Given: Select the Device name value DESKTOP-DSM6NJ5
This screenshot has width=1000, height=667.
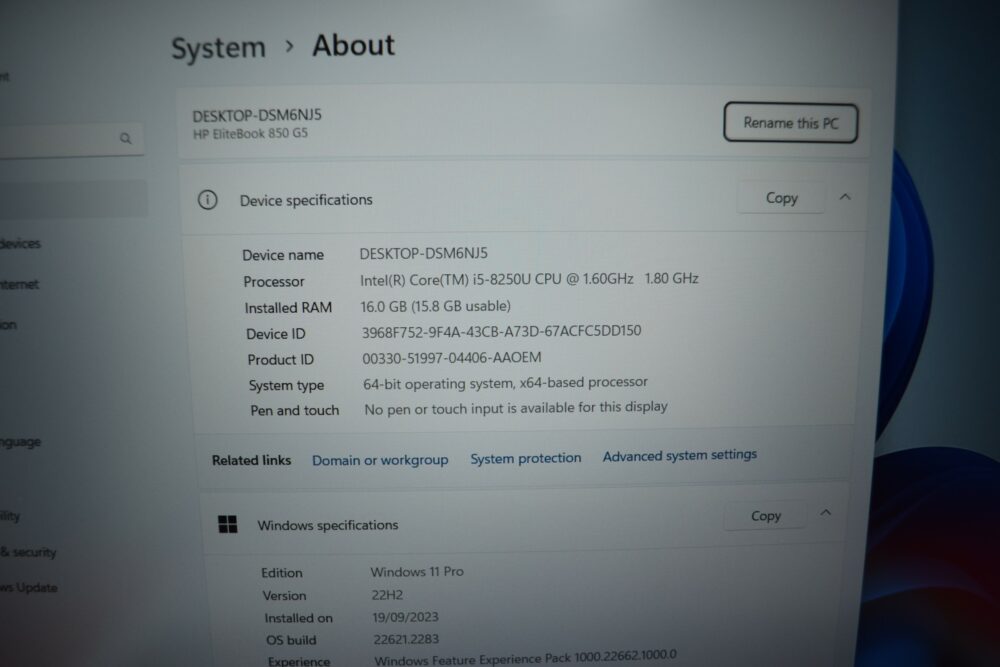Looking at the screenshot, I should pyautogui.click(x=423, y=253).
